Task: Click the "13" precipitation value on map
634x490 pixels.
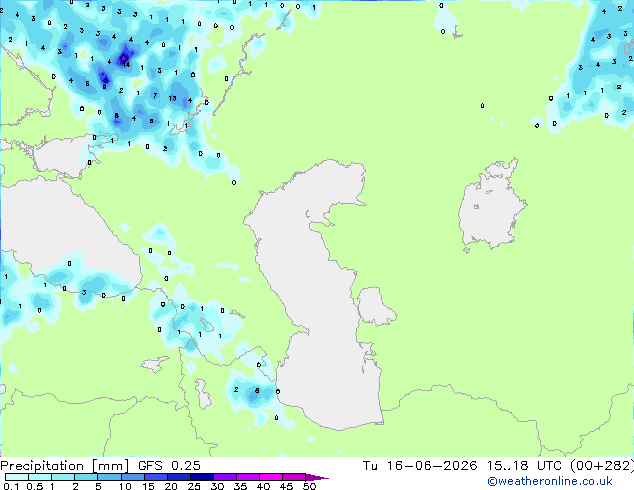Action: tap(172, 98)
